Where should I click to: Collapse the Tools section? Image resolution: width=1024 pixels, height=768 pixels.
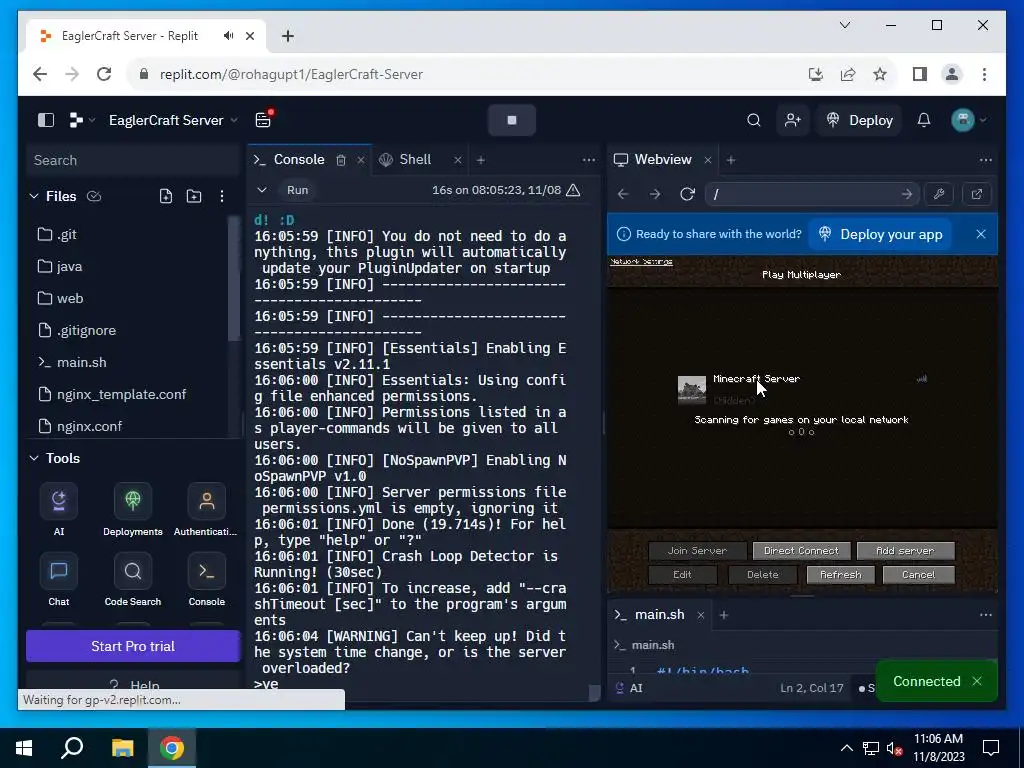[x=34, y=458]
